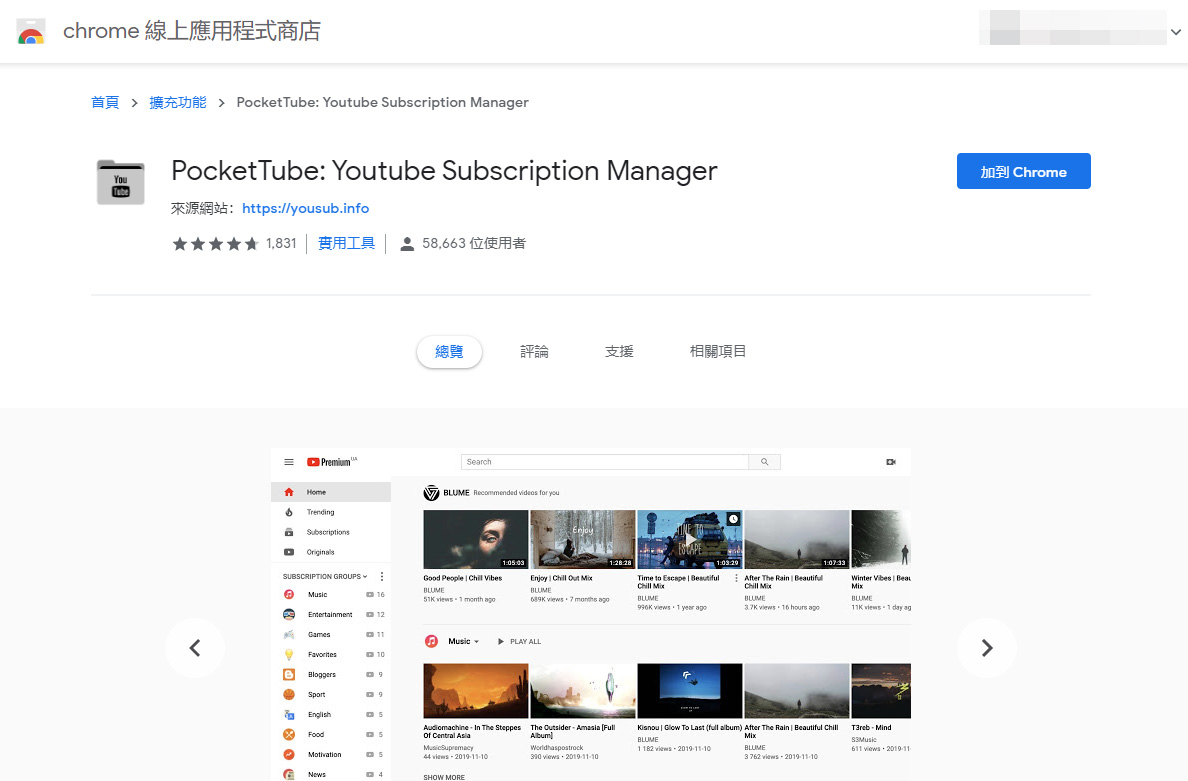Open the Music group icon
The image size is (1188, 781).
(x=289, y=595)
